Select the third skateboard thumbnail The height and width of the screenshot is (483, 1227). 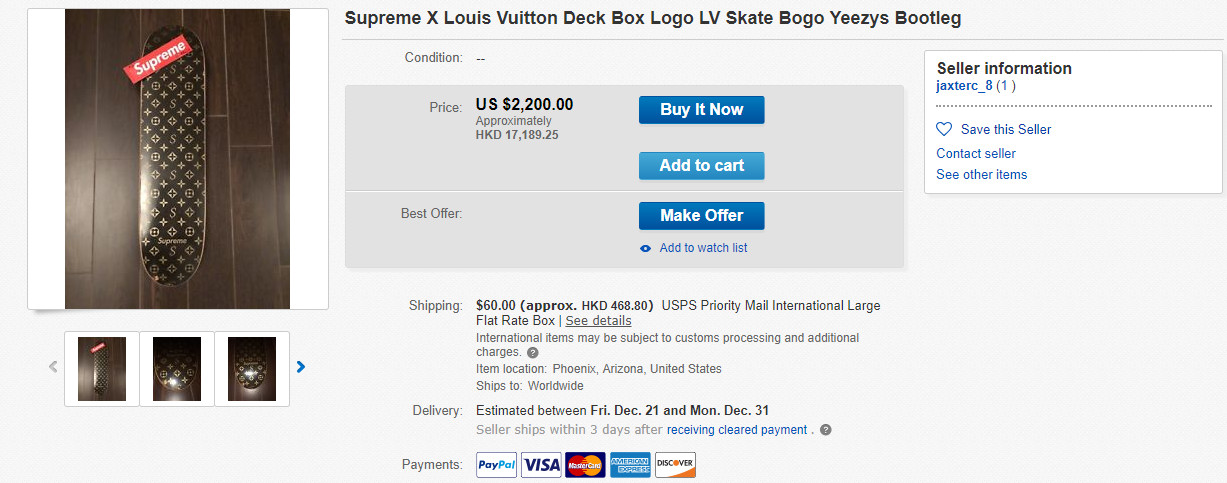(252, 369)
